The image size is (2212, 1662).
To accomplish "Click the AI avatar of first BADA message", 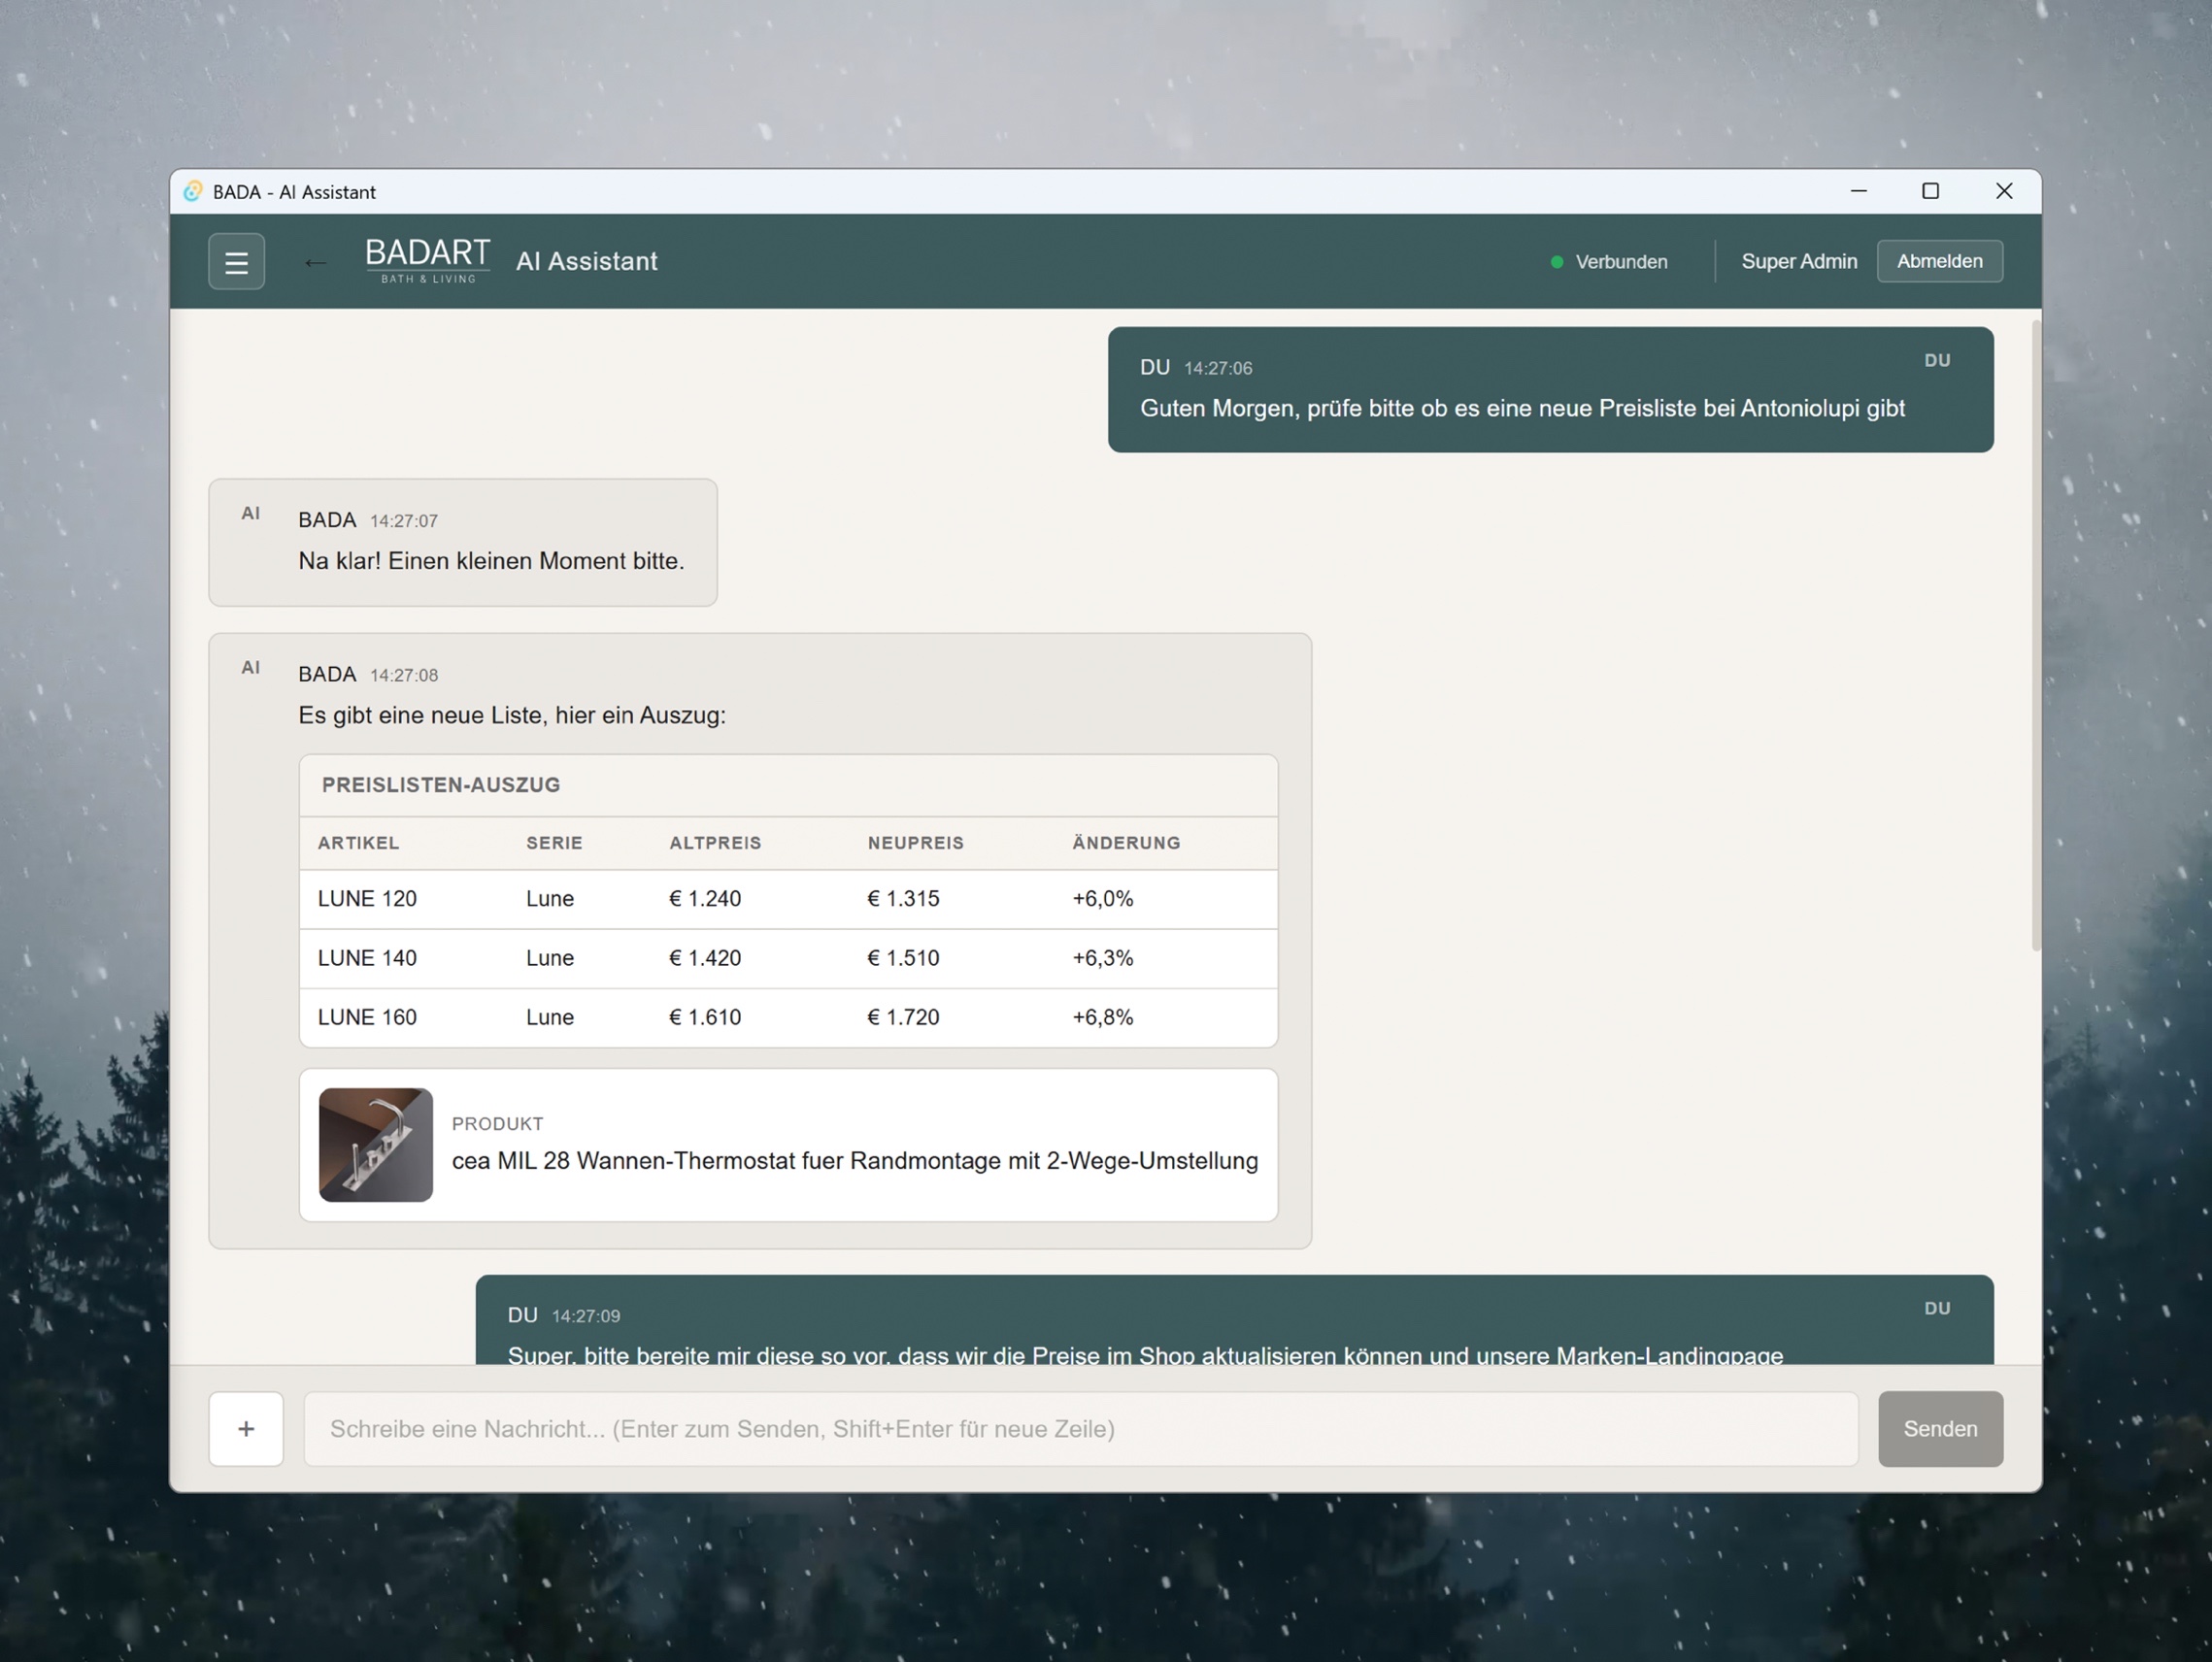I will coord(251,514).
